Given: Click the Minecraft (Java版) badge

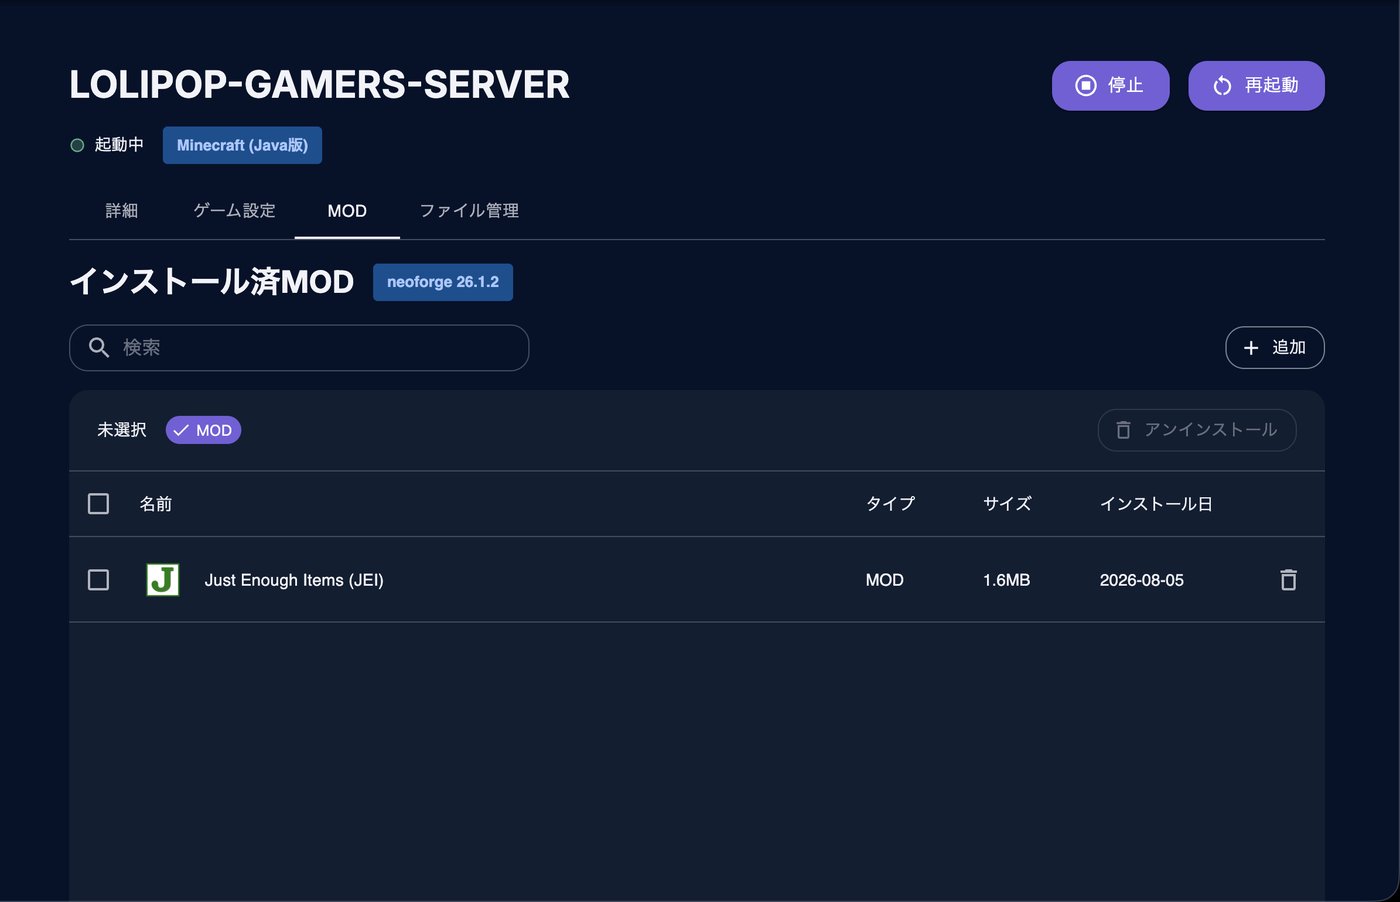Looking at the screenshot, I should 242,145.
